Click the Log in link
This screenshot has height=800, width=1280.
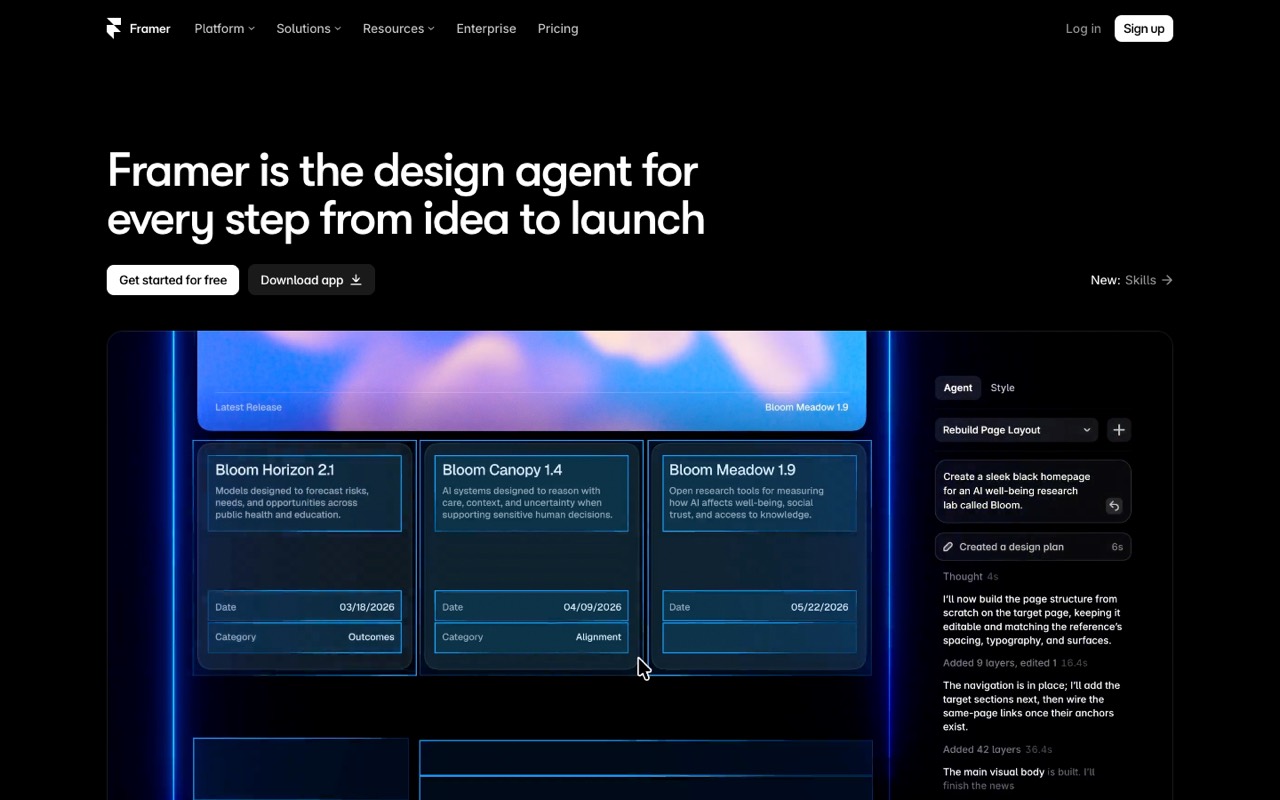click(x=1083, y=28)
